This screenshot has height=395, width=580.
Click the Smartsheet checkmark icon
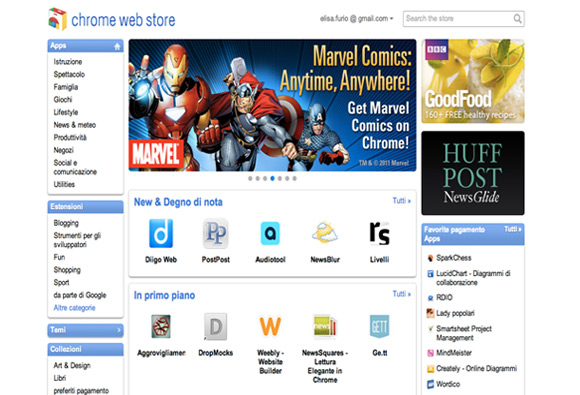pos(430,328)
